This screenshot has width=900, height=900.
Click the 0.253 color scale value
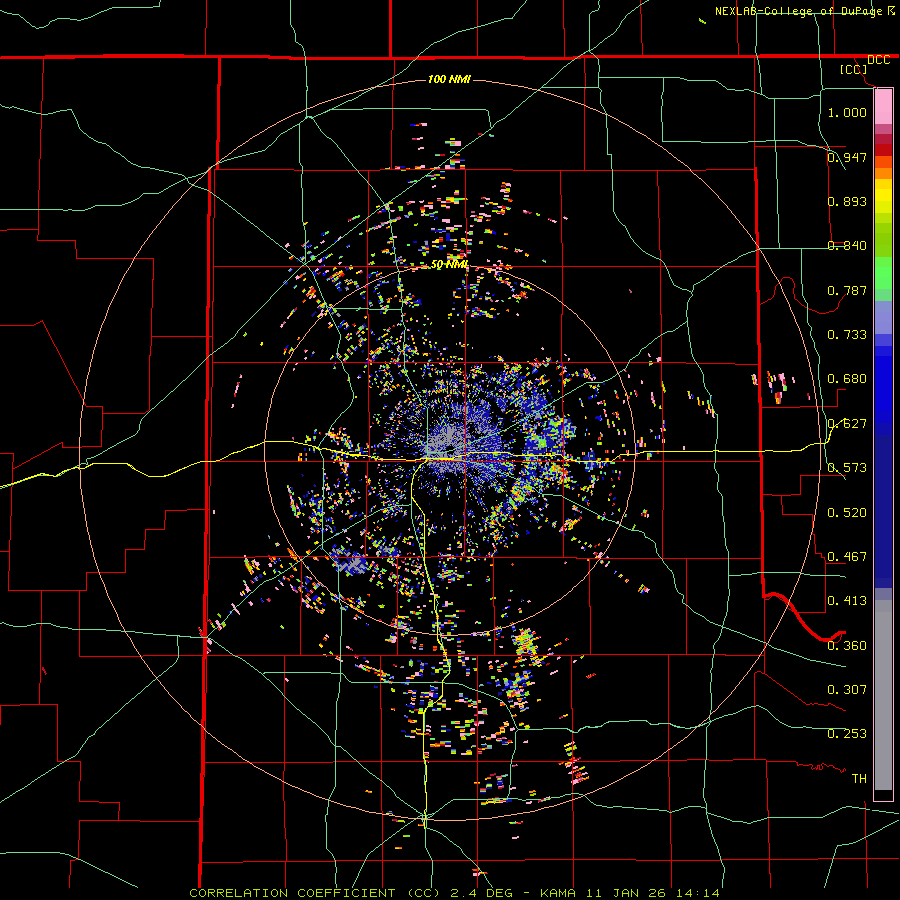(x=847, y=734)
